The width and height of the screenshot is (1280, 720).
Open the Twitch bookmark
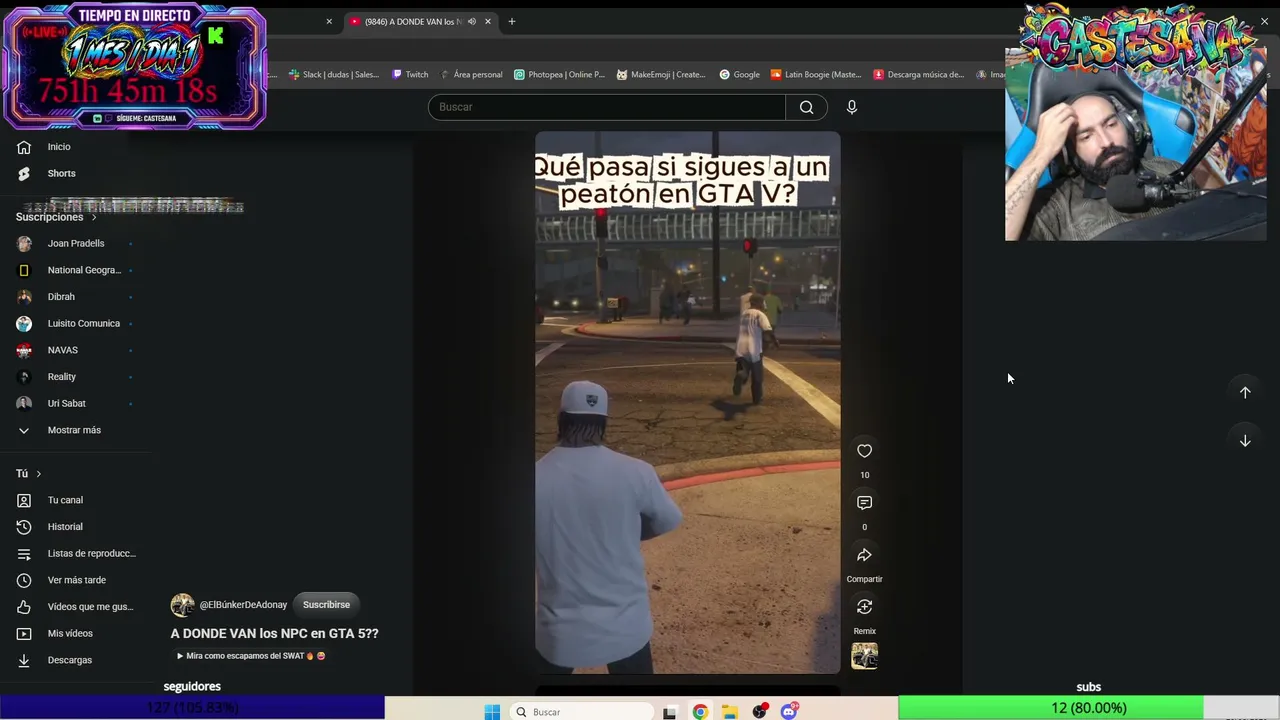point(410,74)
